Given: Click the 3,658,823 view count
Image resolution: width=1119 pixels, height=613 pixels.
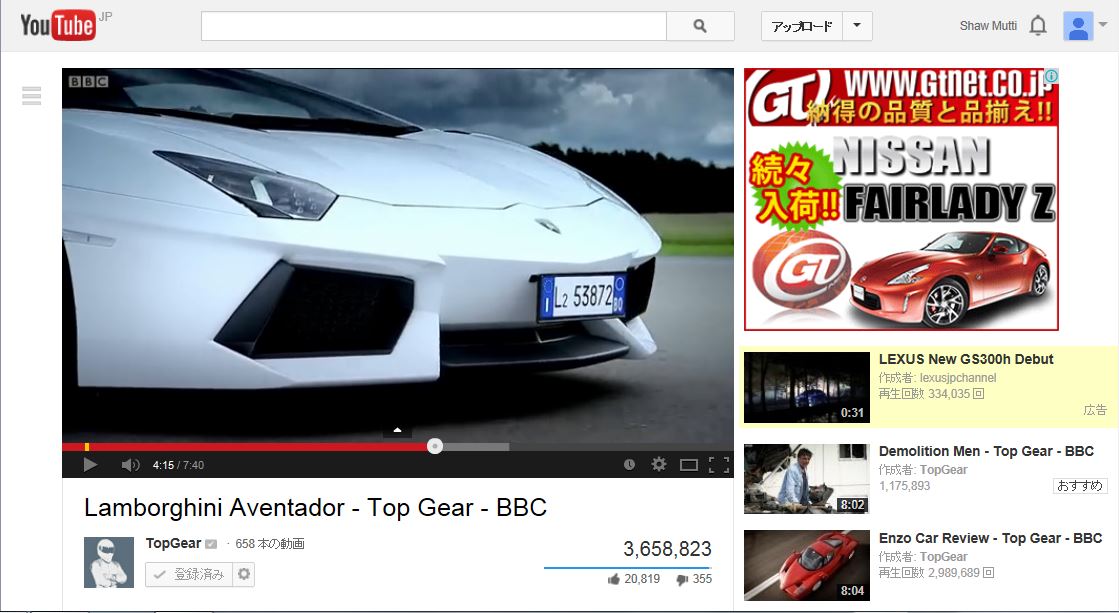Looking at the screenshot, I should pos(667,549).
